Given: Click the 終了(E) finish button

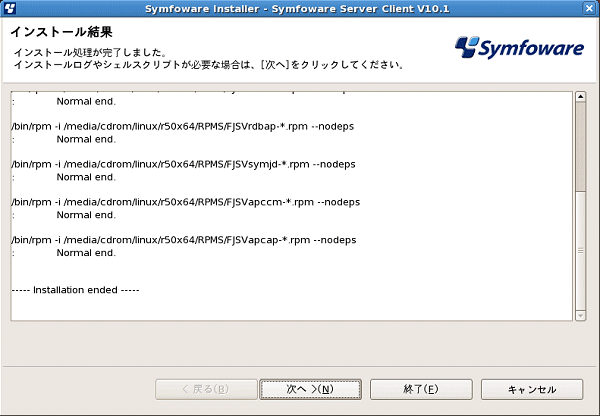Looking at the screenshot, I should click(x=421, y=389).
